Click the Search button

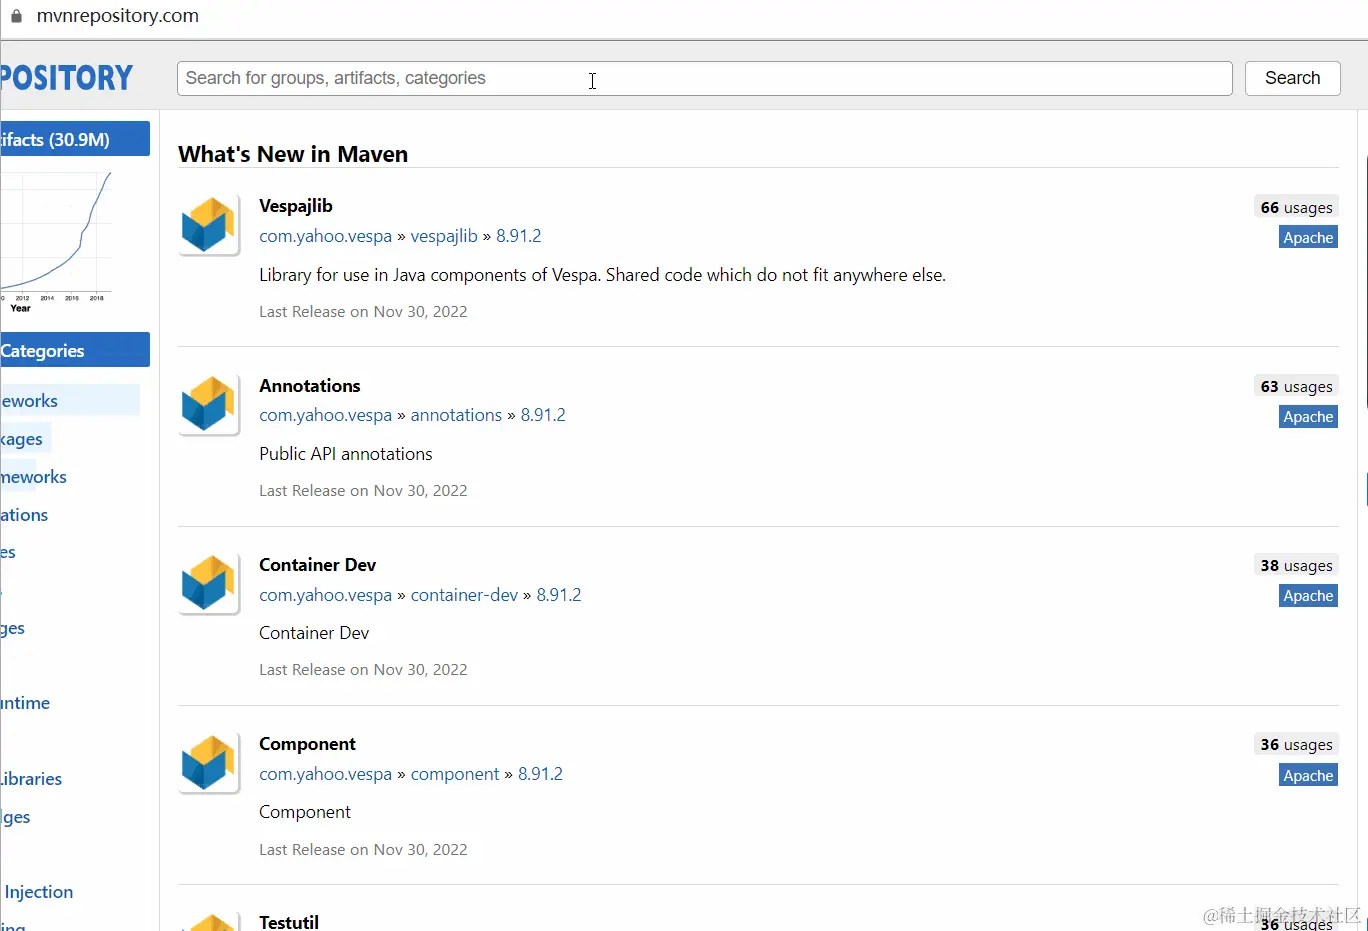1292,78
